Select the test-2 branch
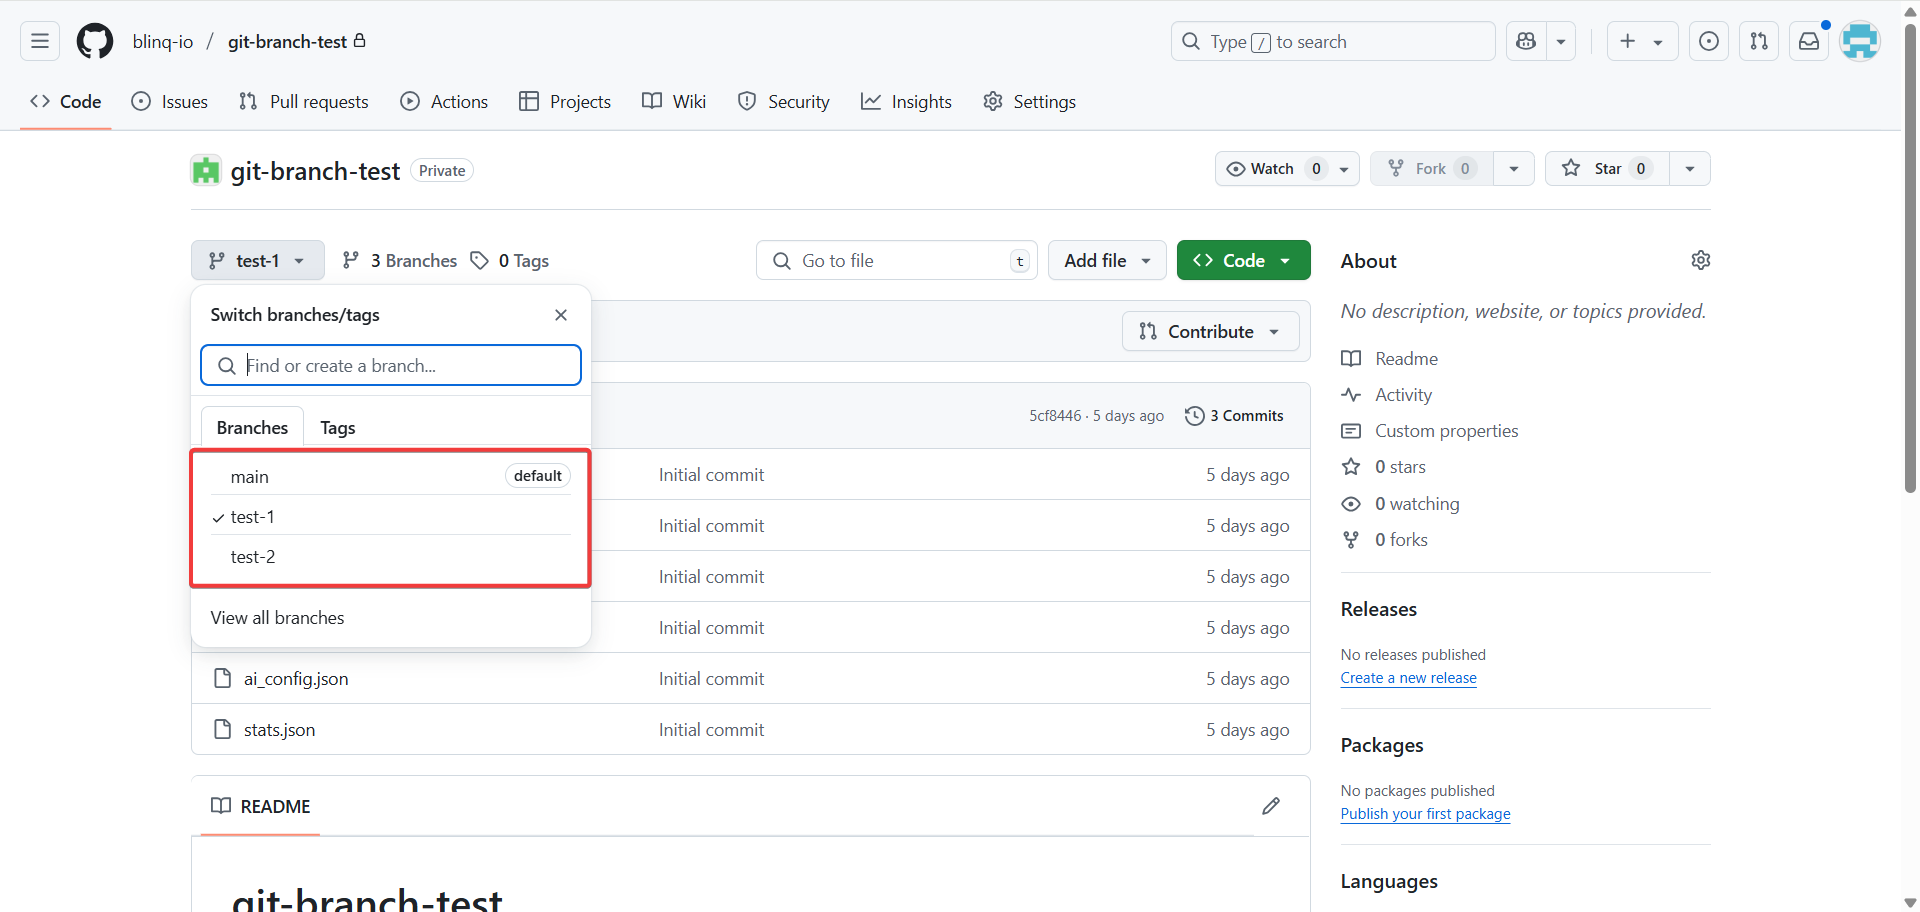The height and width of the screenshot is (912, 1920). 253,557
